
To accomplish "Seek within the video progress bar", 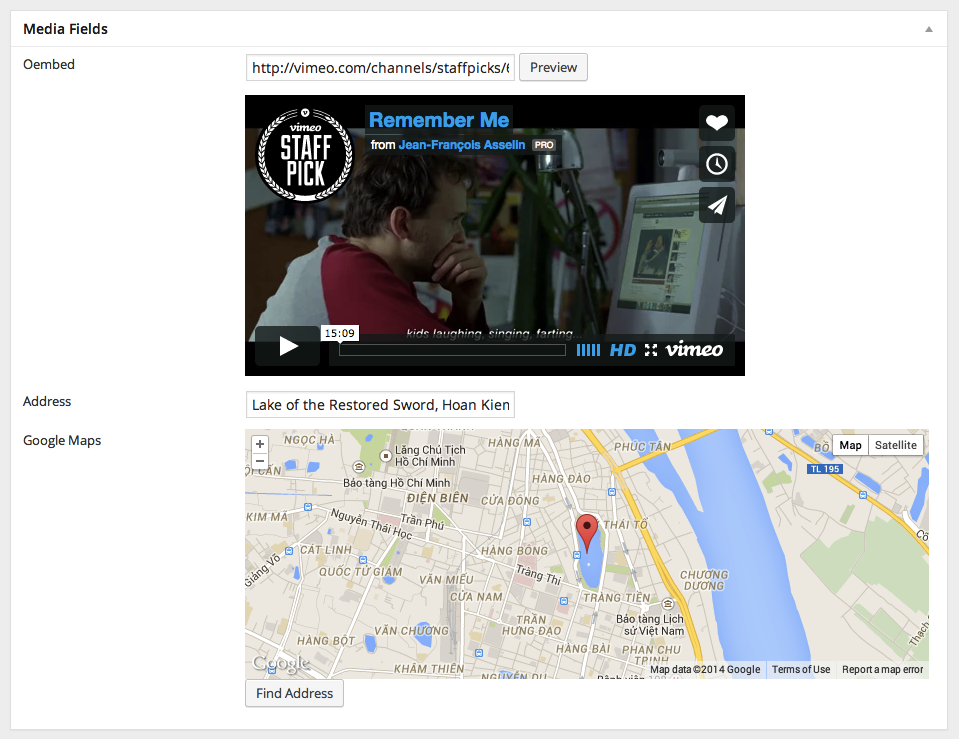I will [452, 350].
